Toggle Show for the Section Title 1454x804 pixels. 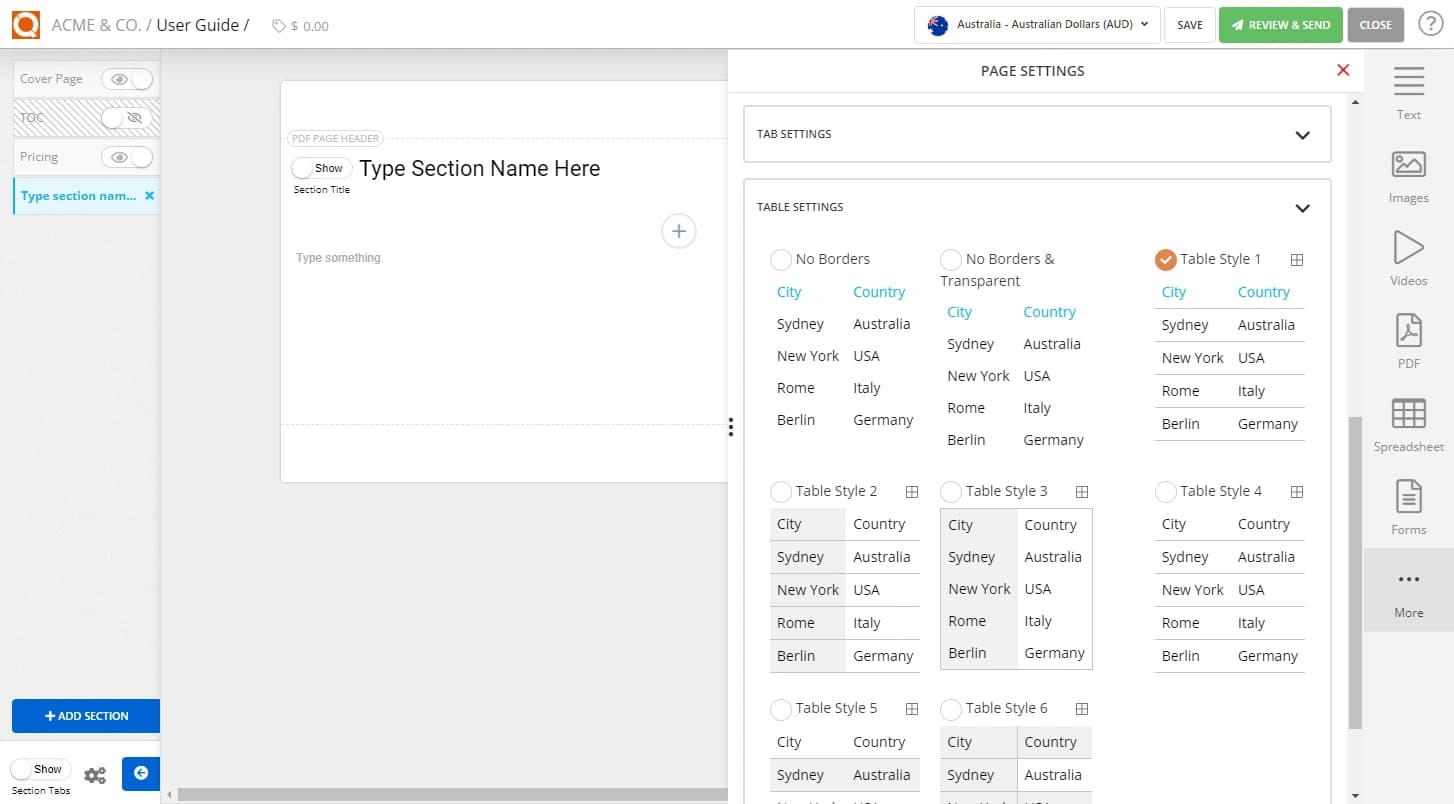coord(320,168)
